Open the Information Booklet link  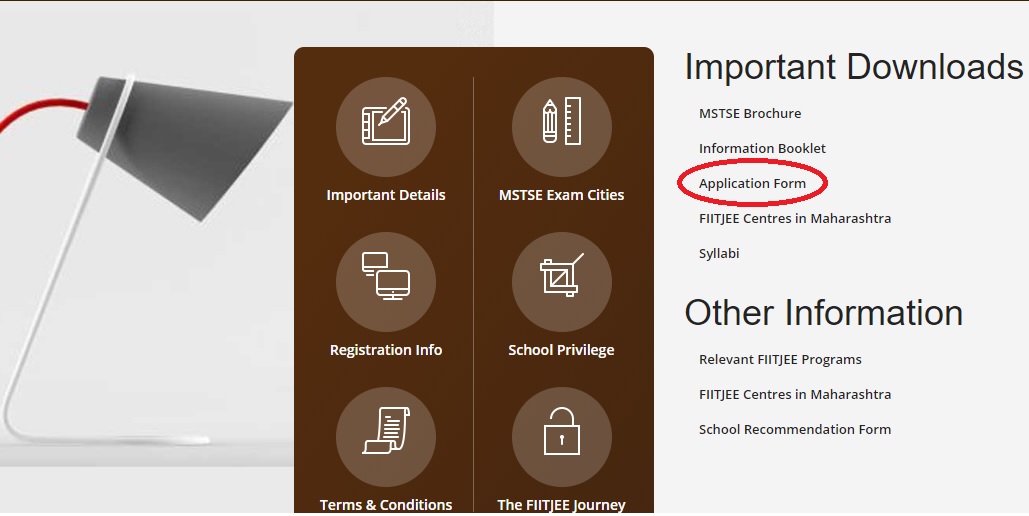(x=762, y=149)
